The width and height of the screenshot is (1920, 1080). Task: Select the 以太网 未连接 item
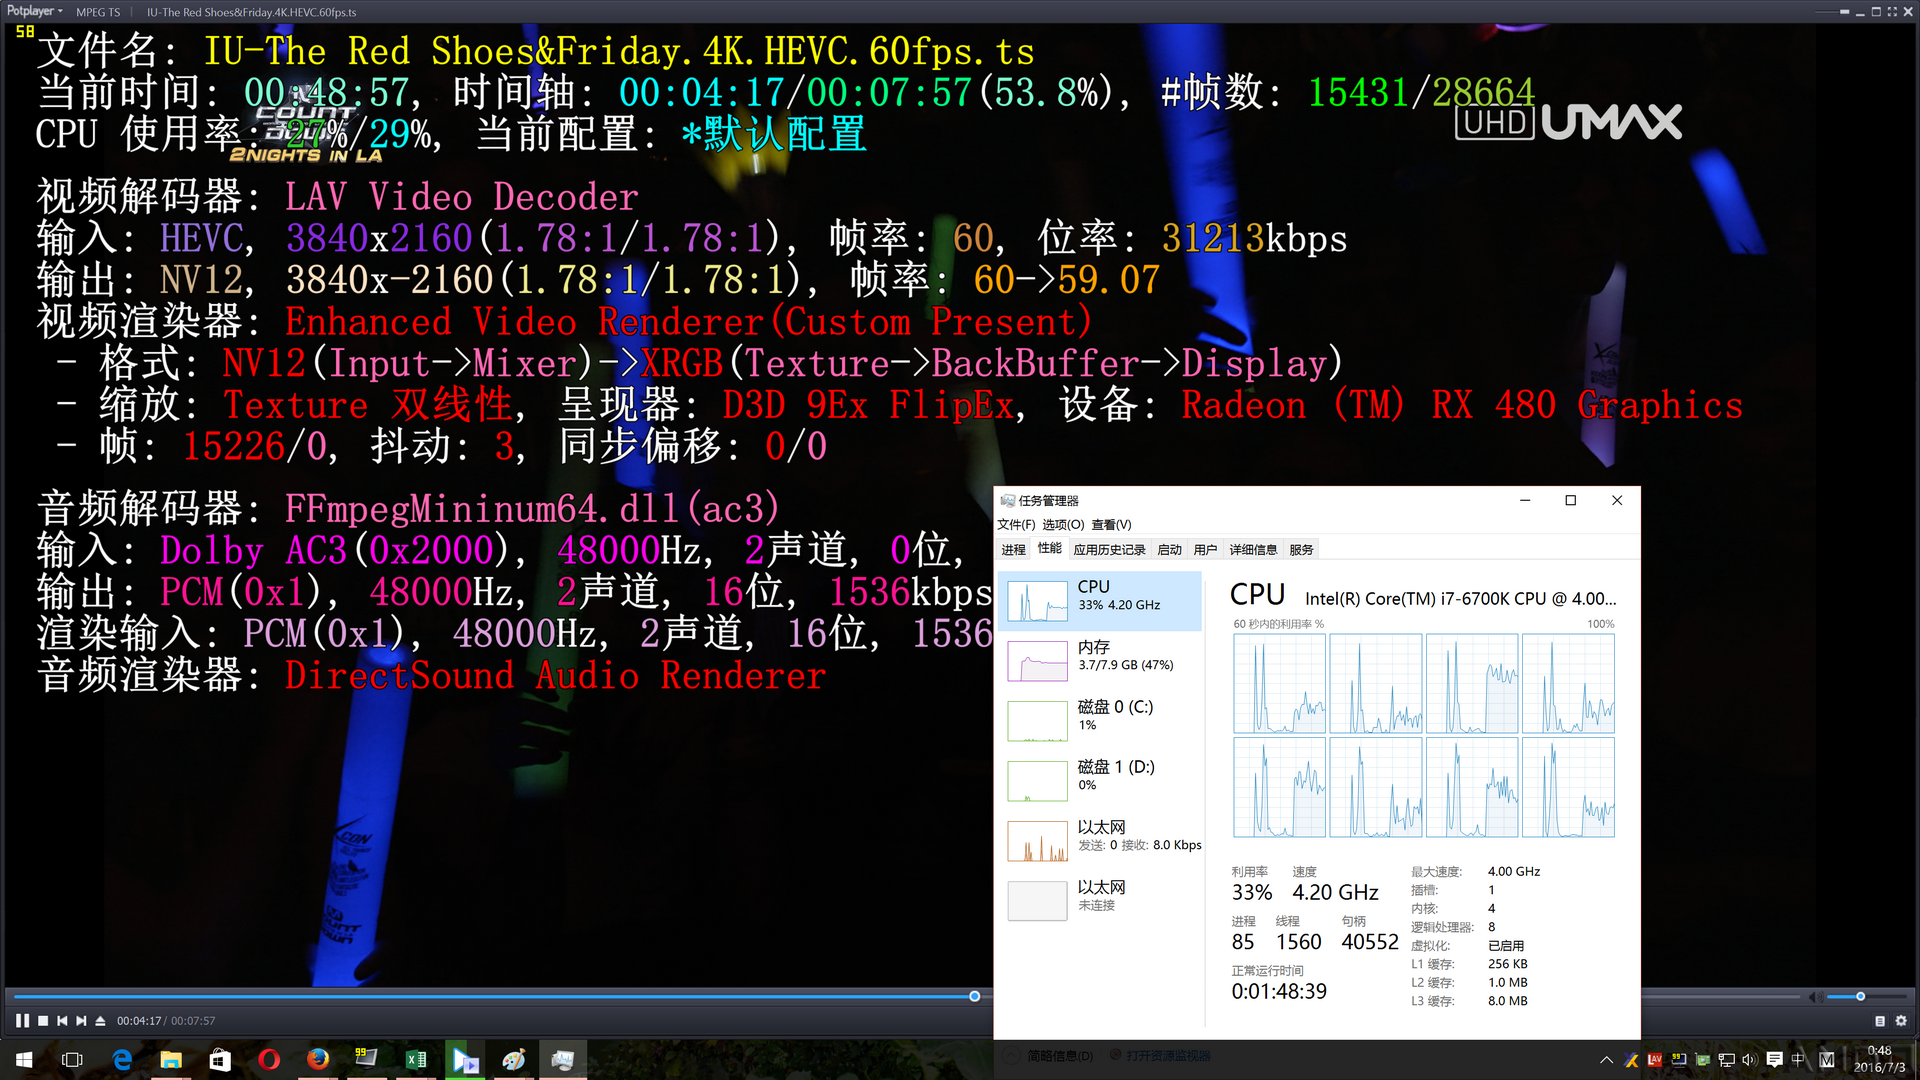click(x=1100, y=901)
